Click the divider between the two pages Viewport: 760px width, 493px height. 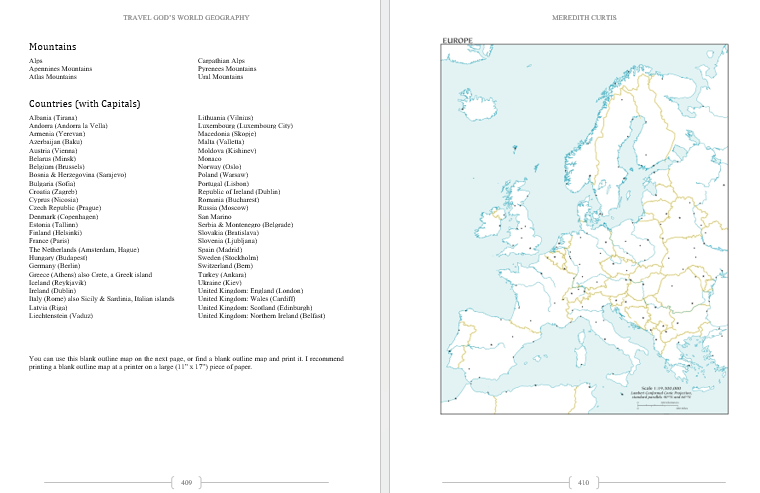coord(385,246)
